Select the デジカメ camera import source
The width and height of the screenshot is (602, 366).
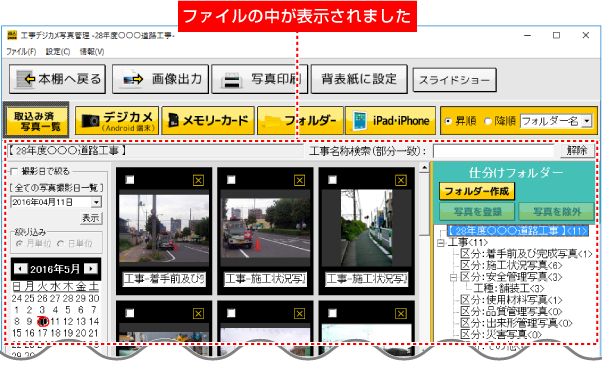[117, 121]
